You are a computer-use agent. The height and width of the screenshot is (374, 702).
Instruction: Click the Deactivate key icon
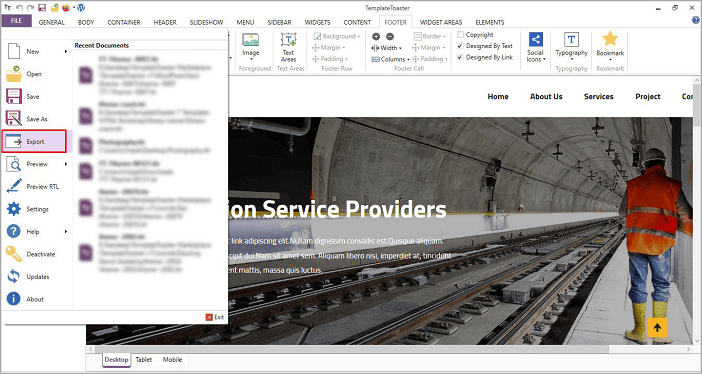(x=13, y=254)
